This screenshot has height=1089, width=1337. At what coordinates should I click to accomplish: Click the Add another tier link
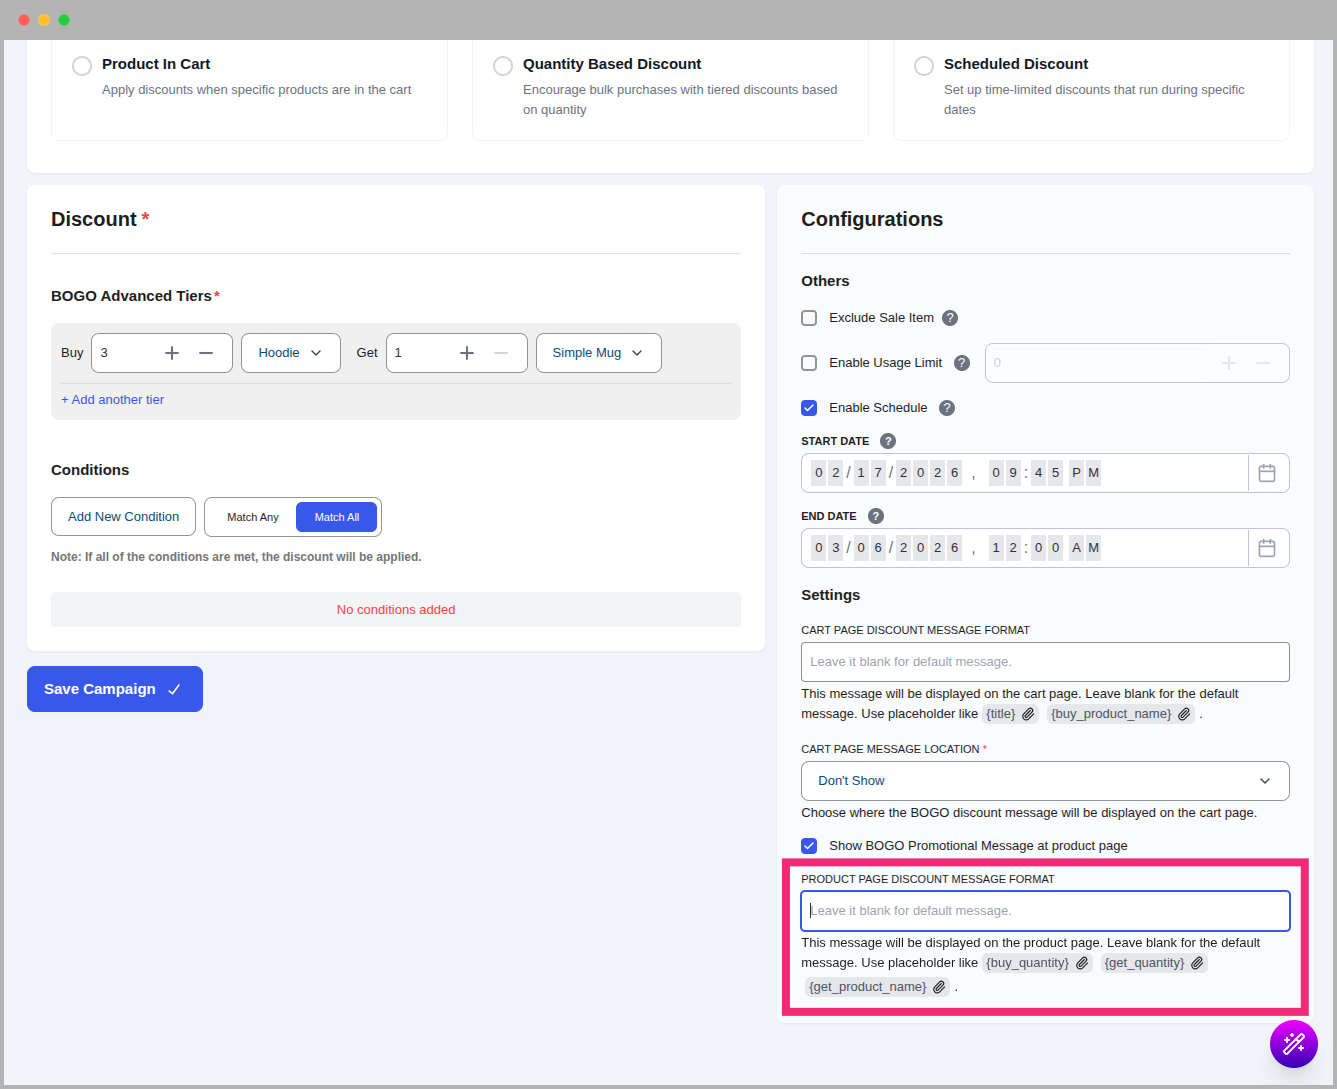point(112,399)
